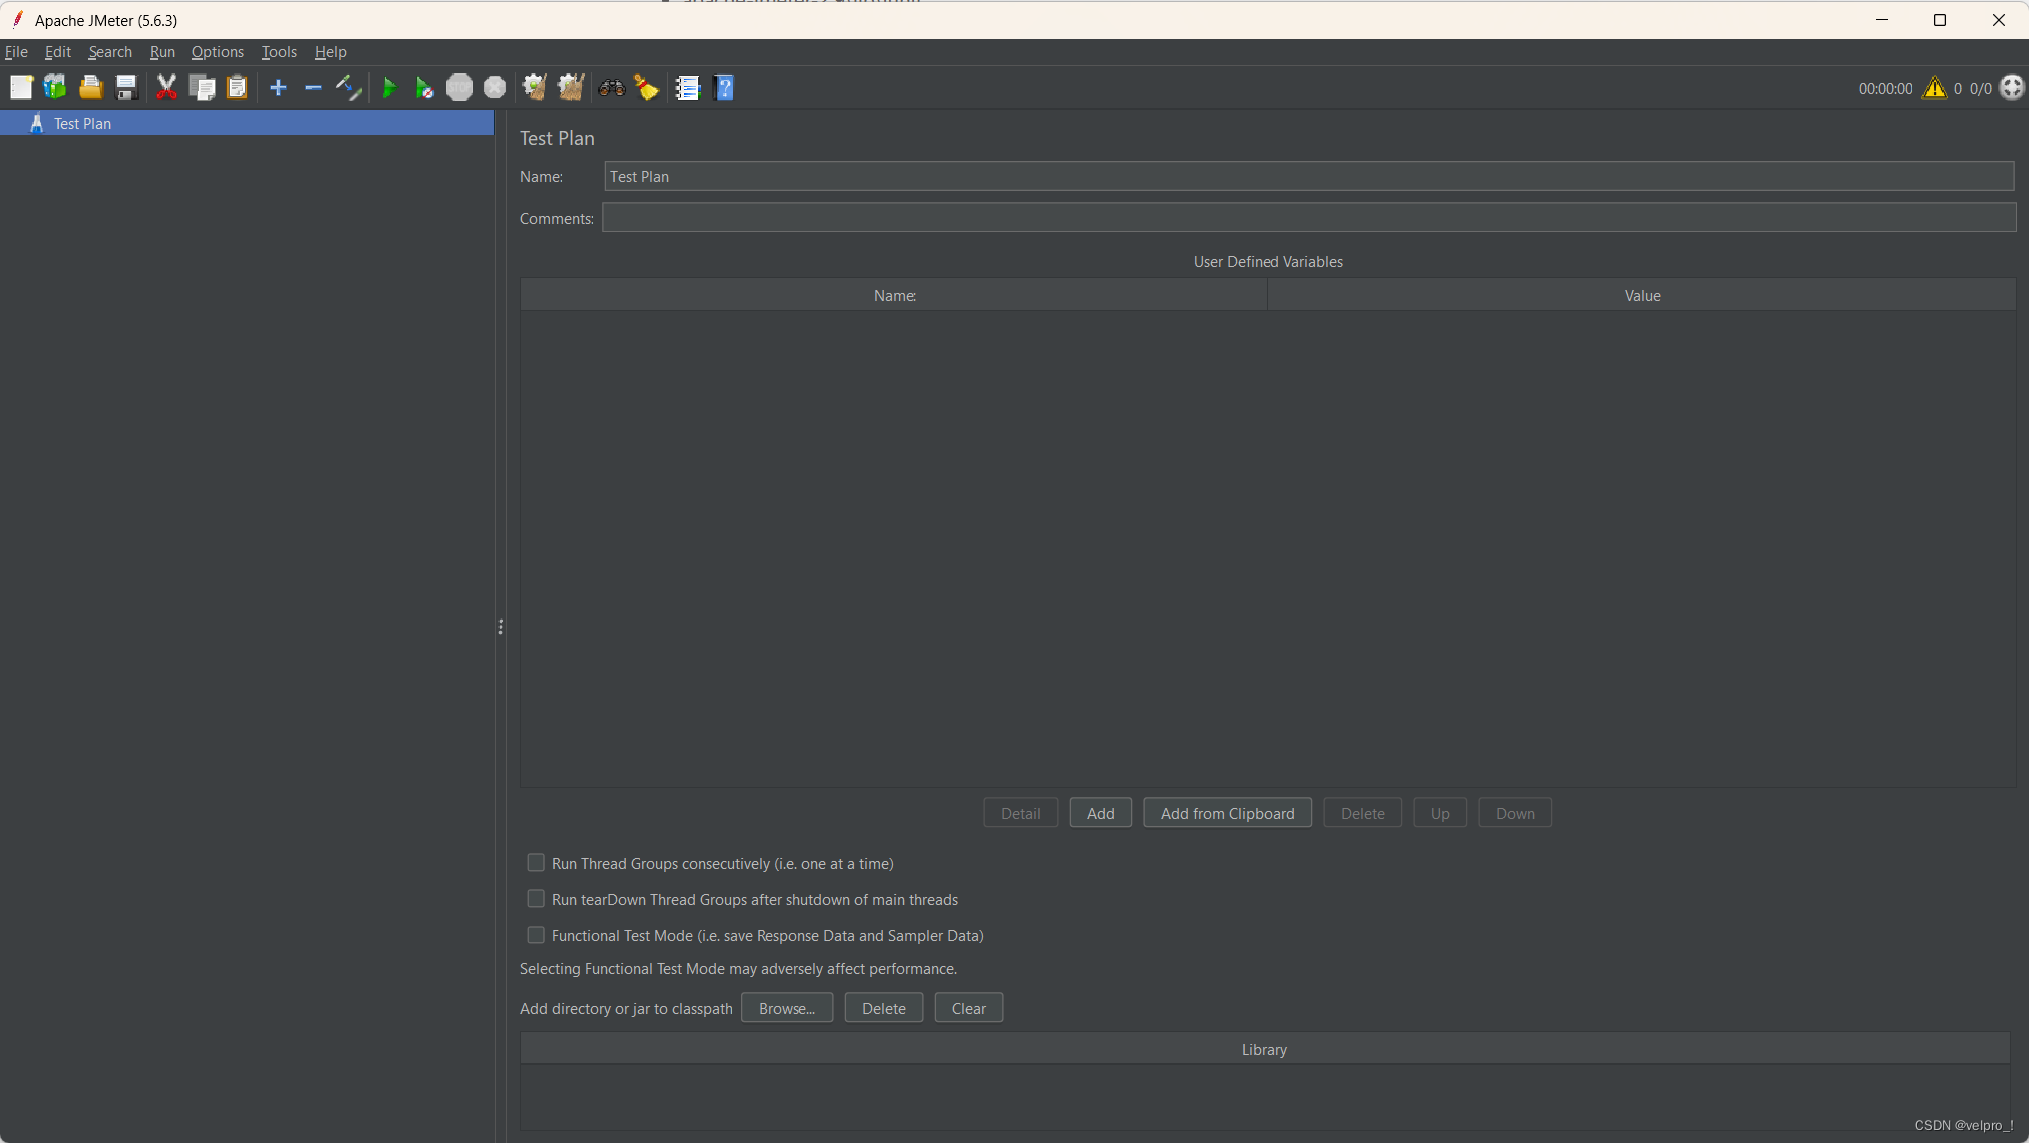Click the blue plus Expand All icon

point(278,88)
